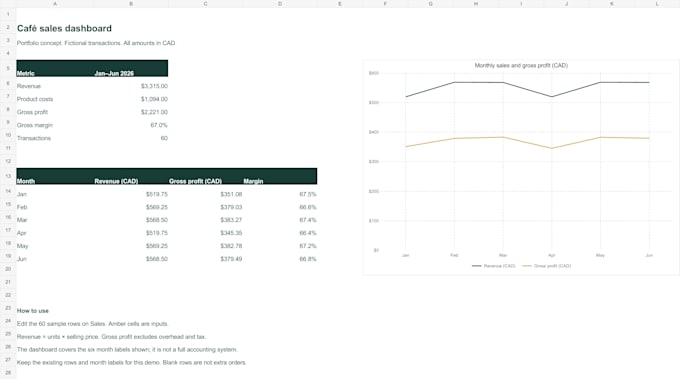This screenshot has height=379, width=680.
Task: Select column B header
Action: pyautogui.click(x=131, y=3)
